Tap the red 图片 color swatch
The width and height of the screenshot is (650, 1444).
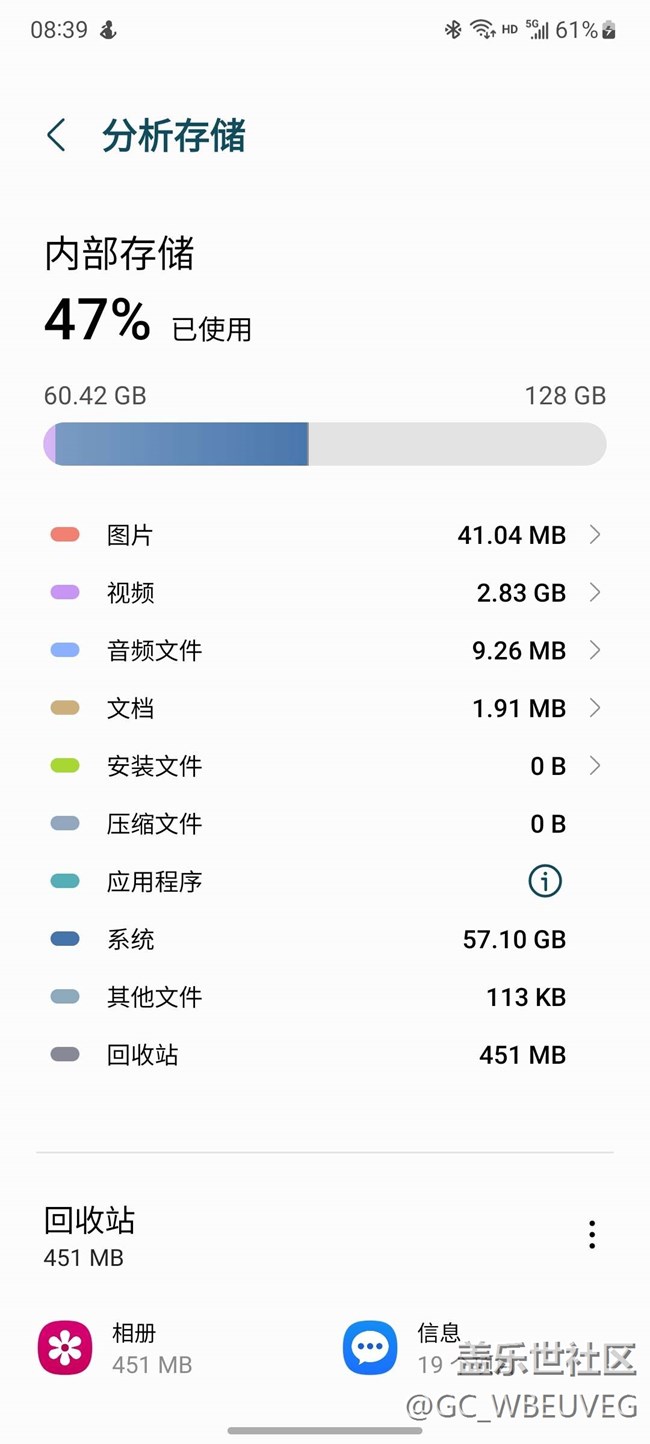point(65,535)
